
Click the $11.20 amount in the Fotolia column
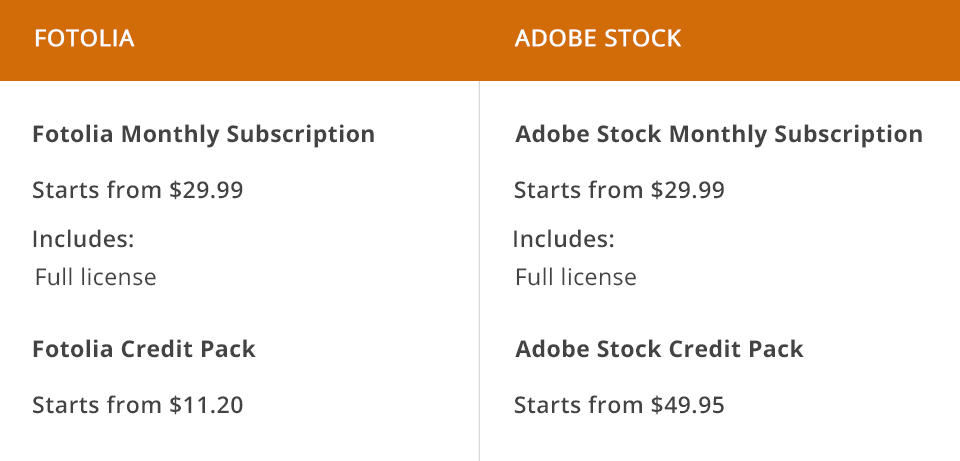pos(206,405)
